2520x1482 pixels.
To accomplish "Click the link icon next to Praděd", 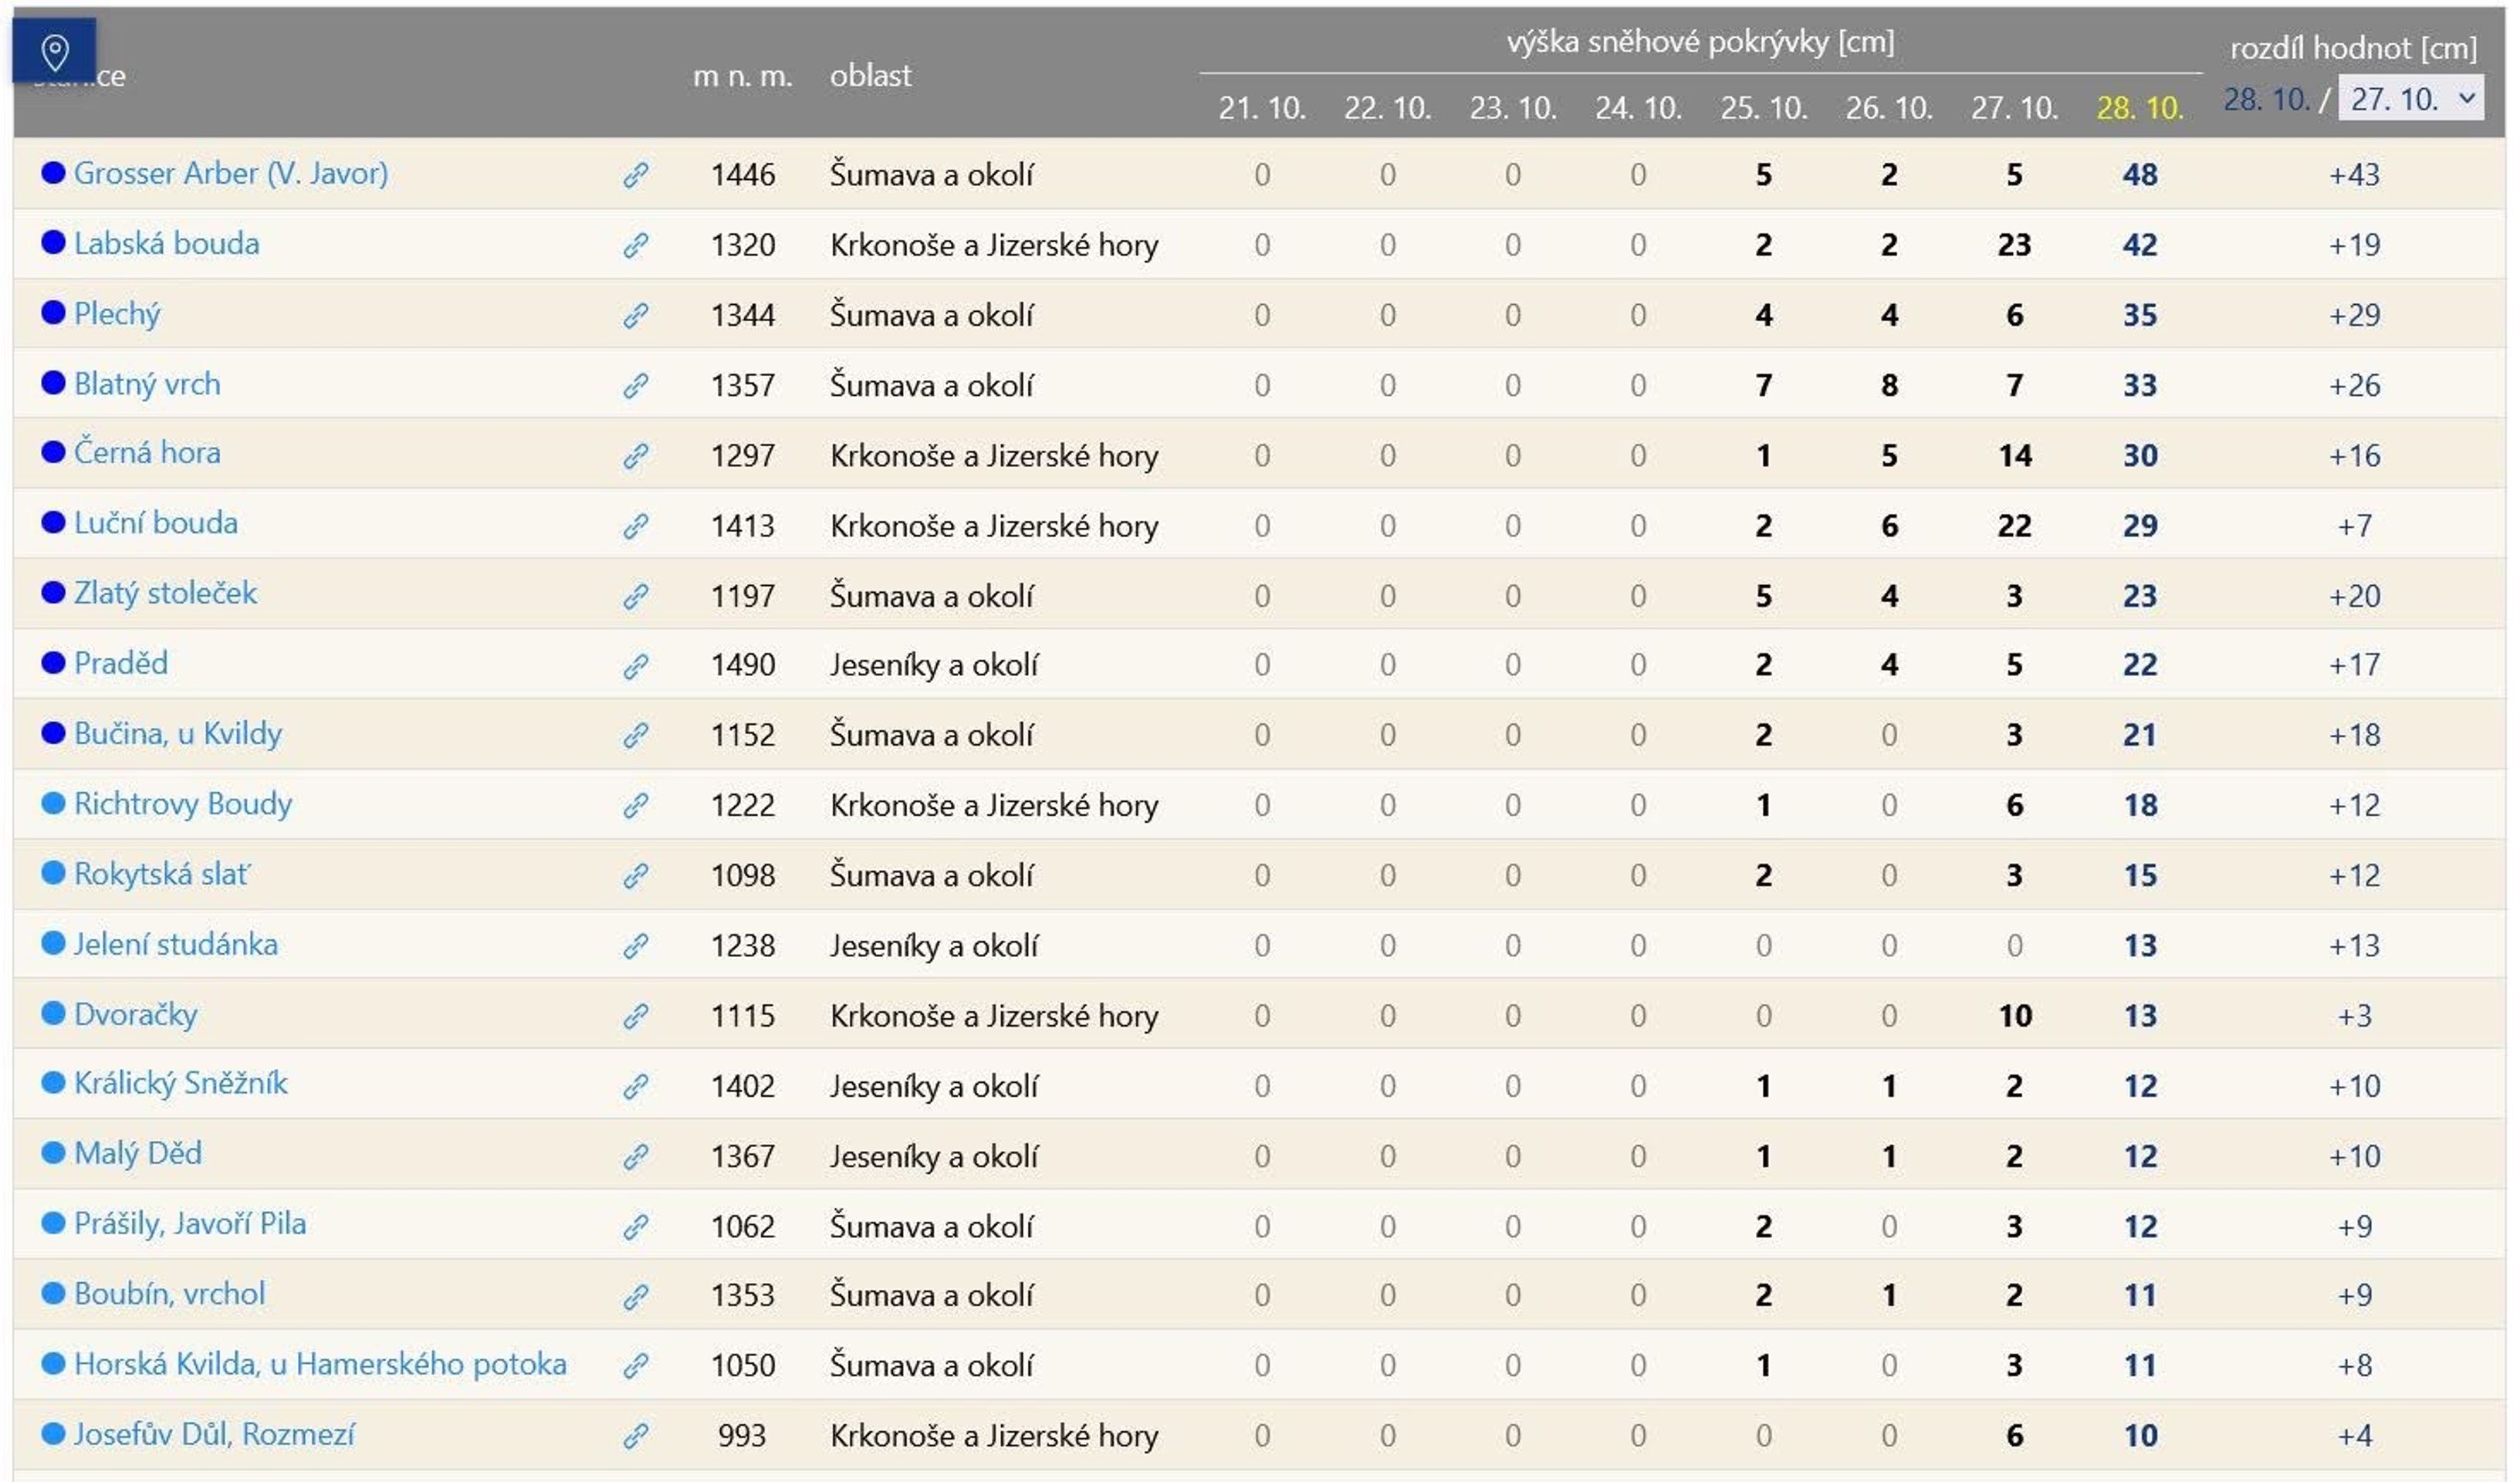I will (x=636, y=666).
